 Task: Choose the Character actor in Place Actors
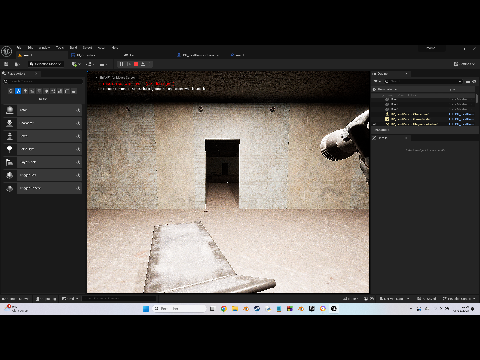(x=43, y=123)
